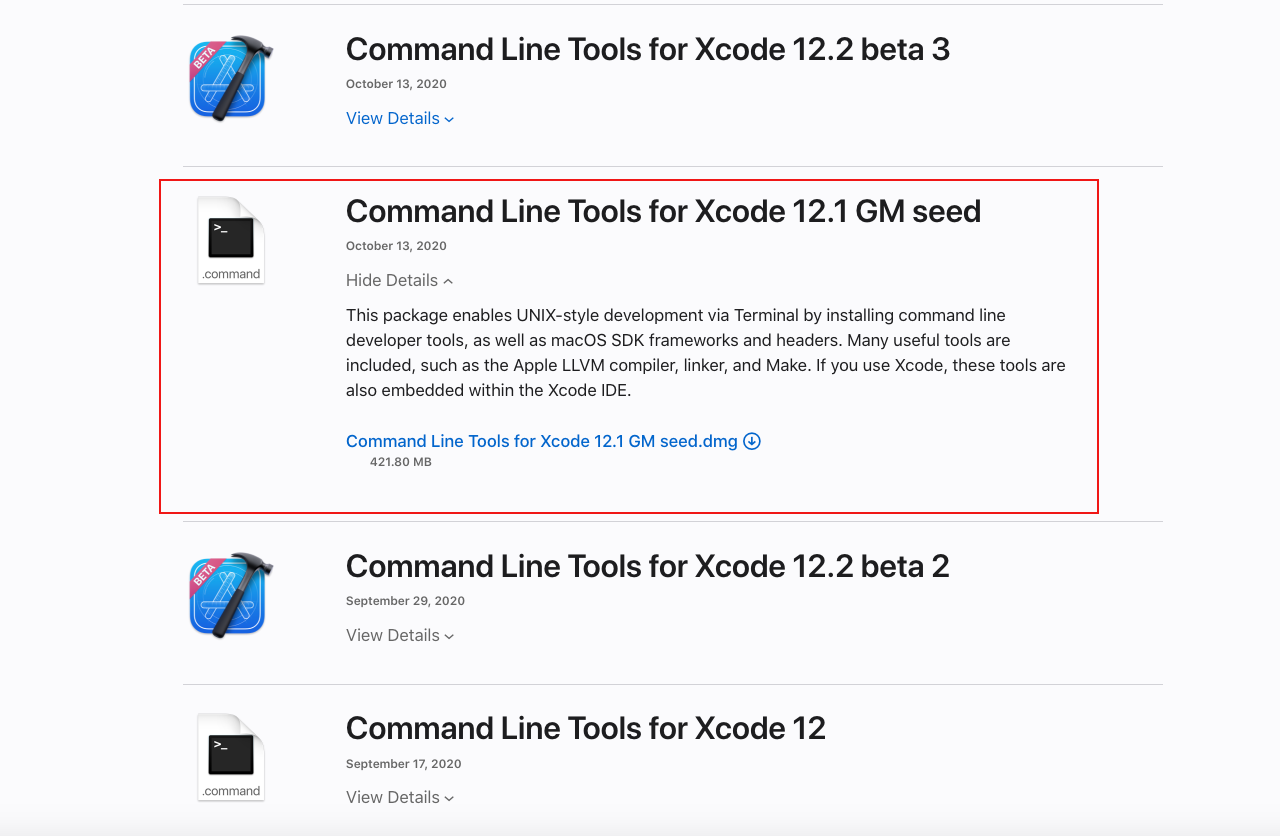Viewport: 1280px width, 836px height.
Task: Click the Command Line Tools for Xcode 12.1 GM seed heading
Action: pyautogui.click(x=663, y=211)
